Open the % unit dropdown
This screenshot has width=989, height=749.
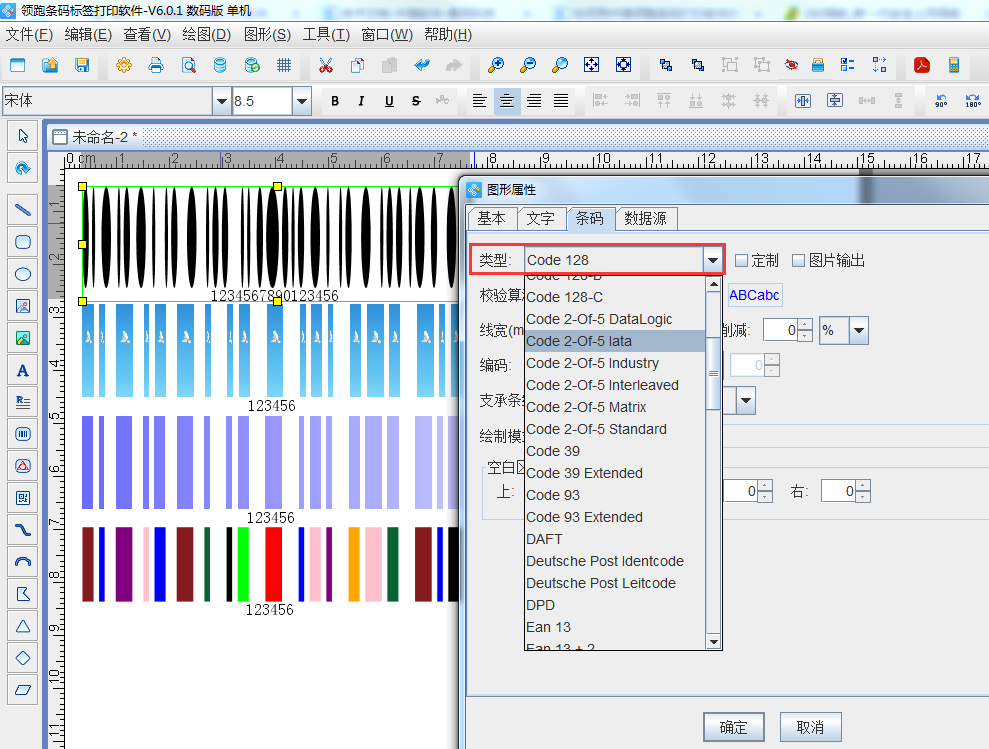click(859, 331)
